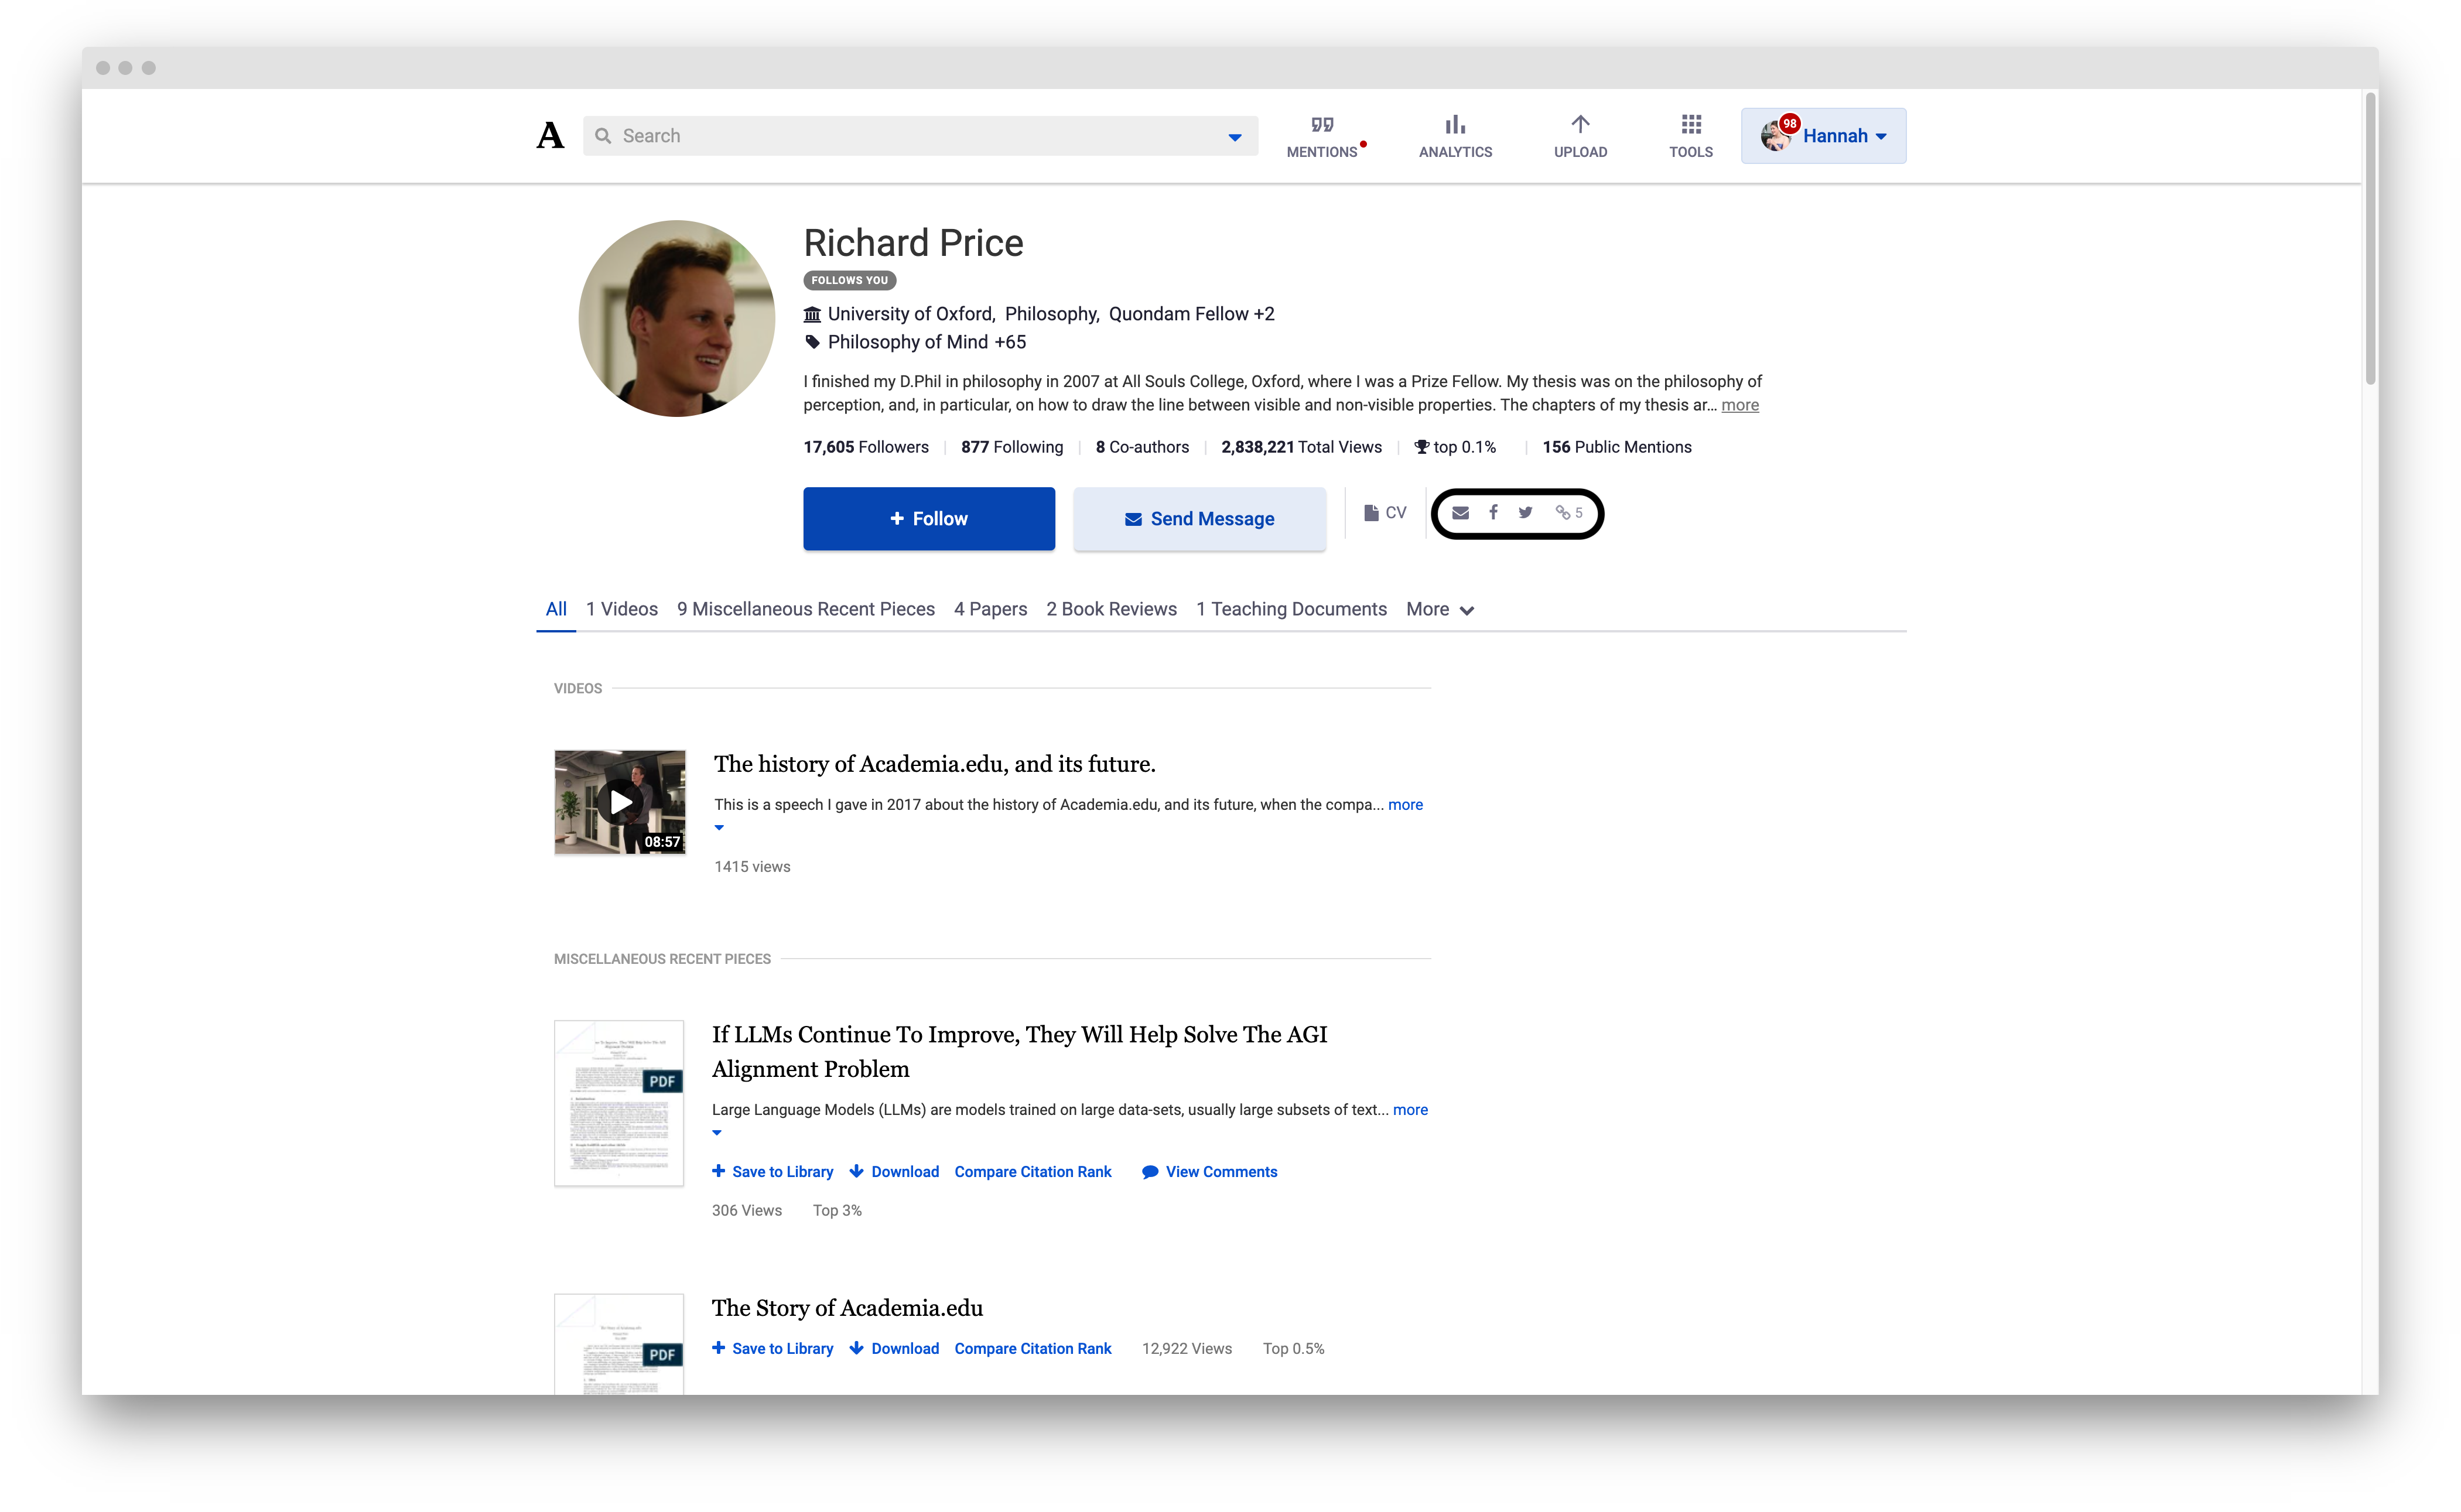Click the Philosophy of Mind interest

tap(908, 342)
